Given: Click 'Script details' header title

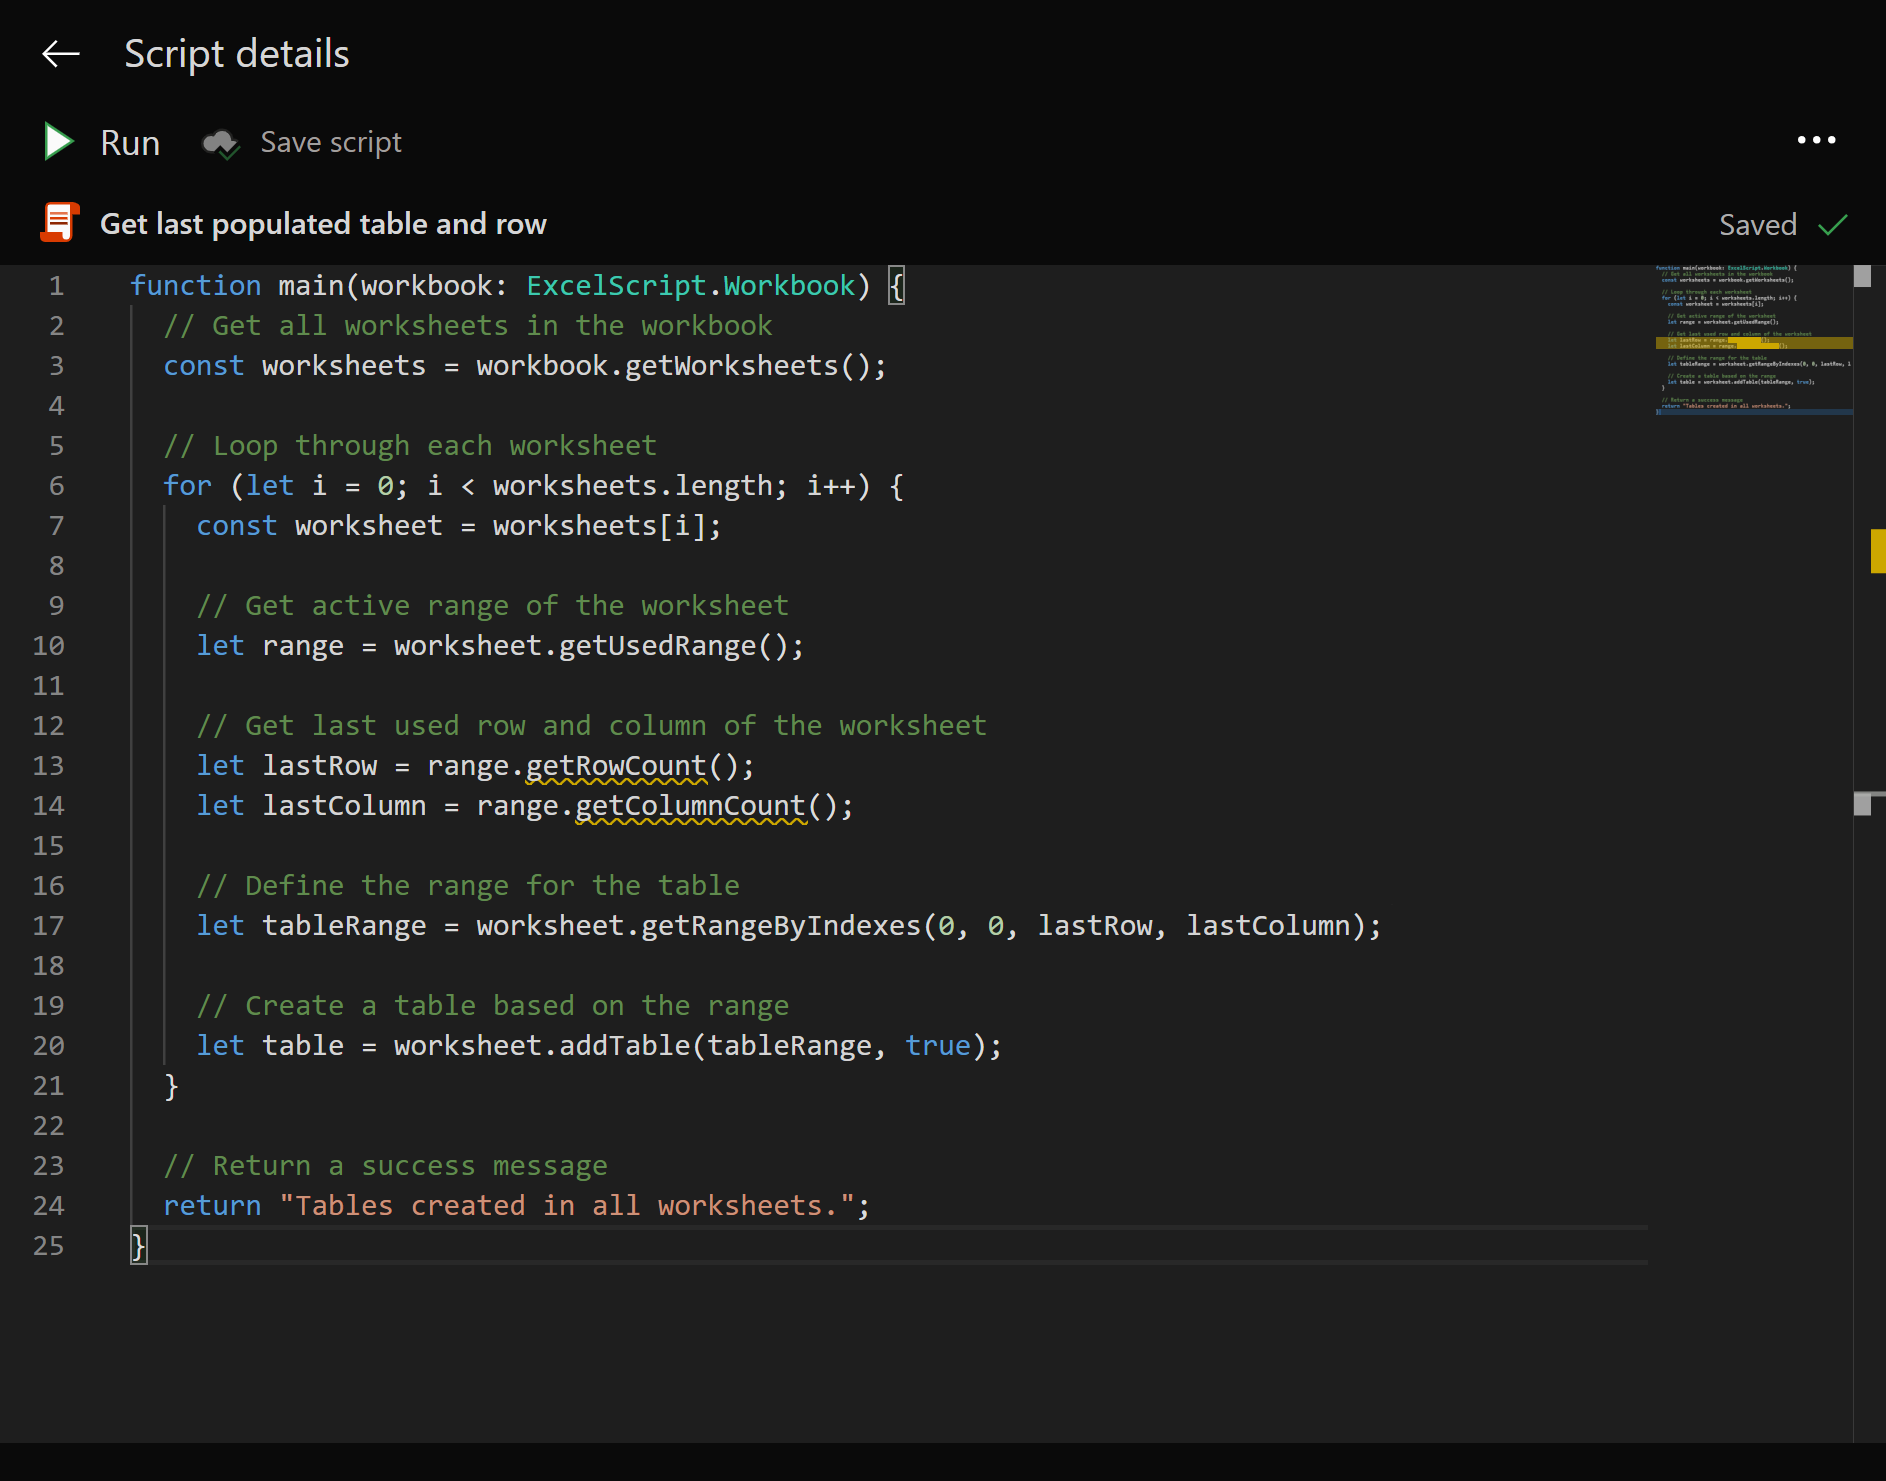Looking at the screenshot, I should [x=237, y=54].
